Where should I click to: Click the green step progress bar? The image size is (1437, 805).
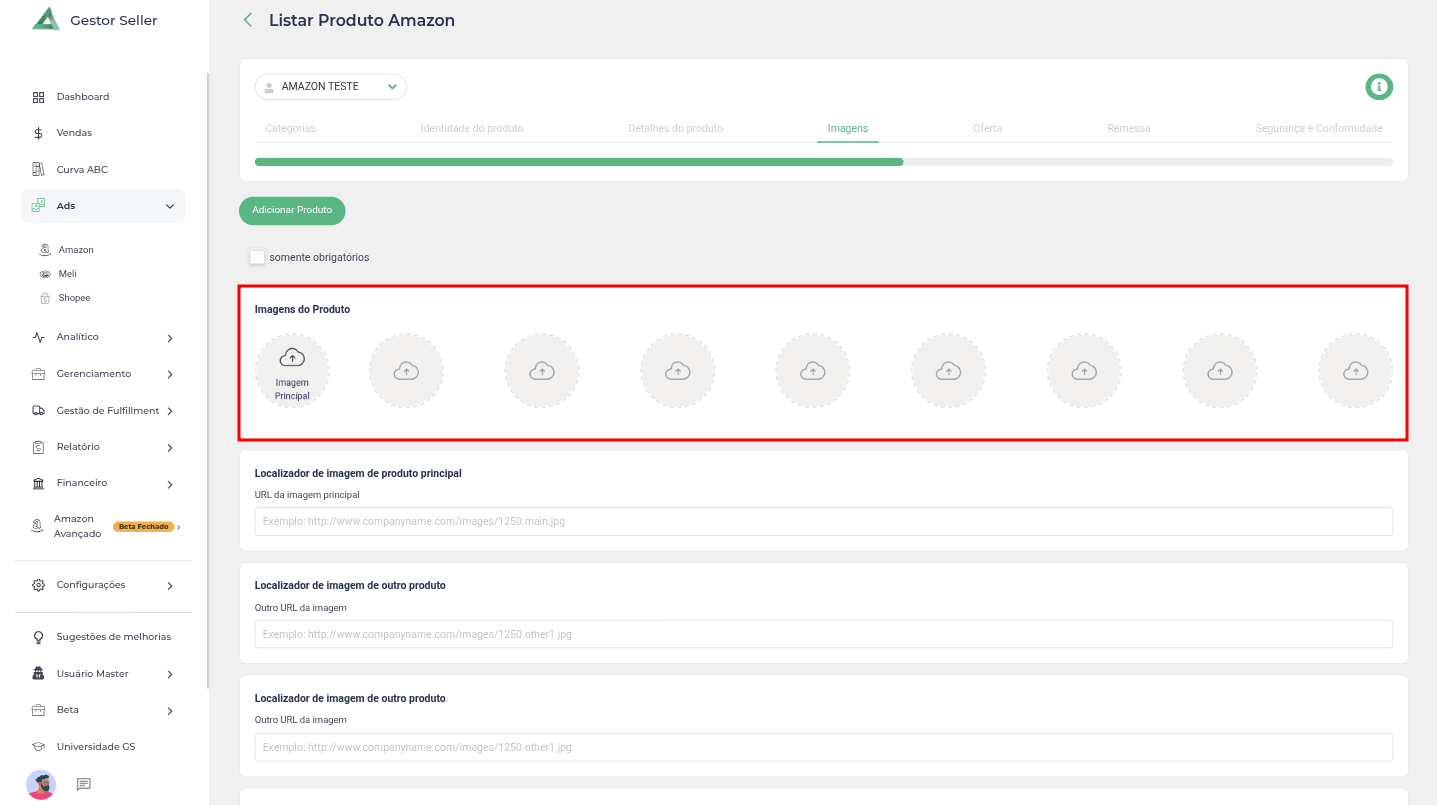(x=580, y=161)
